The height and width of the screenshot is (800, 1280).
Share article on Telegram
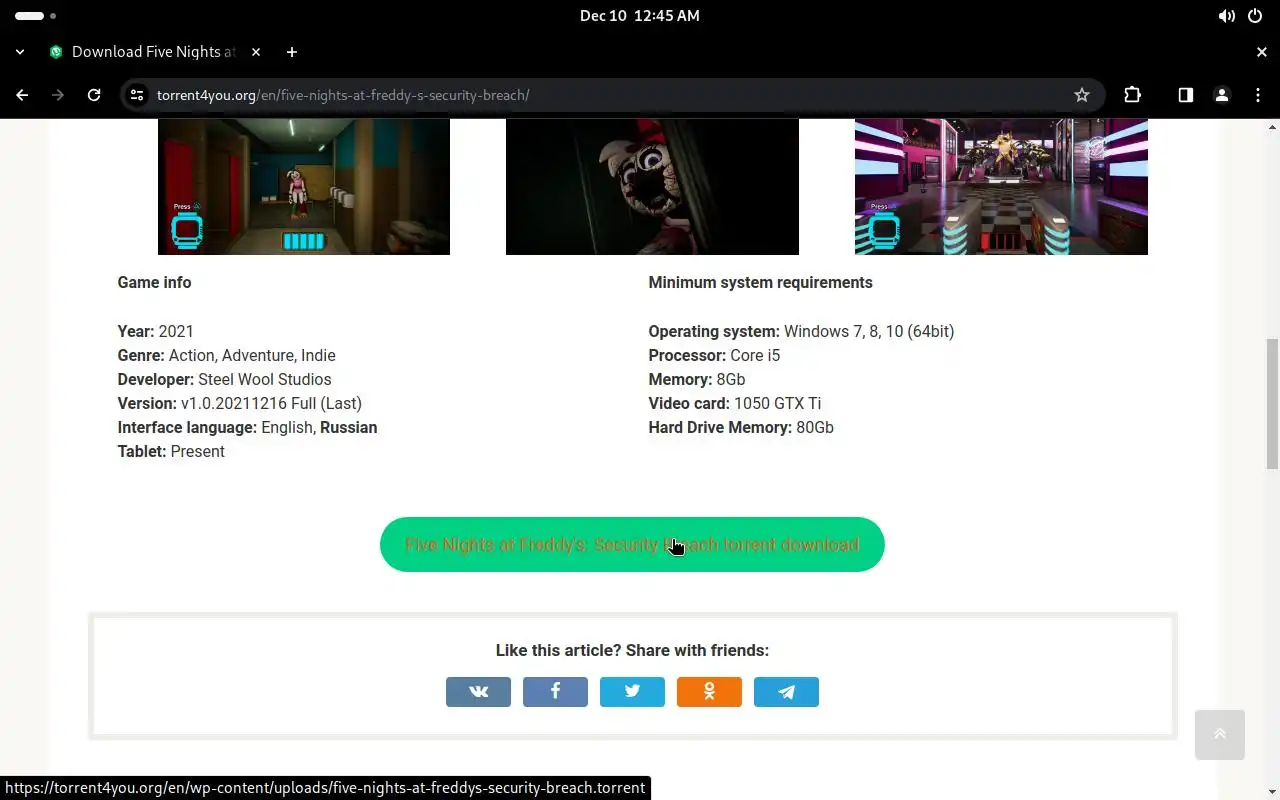click(786, 692)
